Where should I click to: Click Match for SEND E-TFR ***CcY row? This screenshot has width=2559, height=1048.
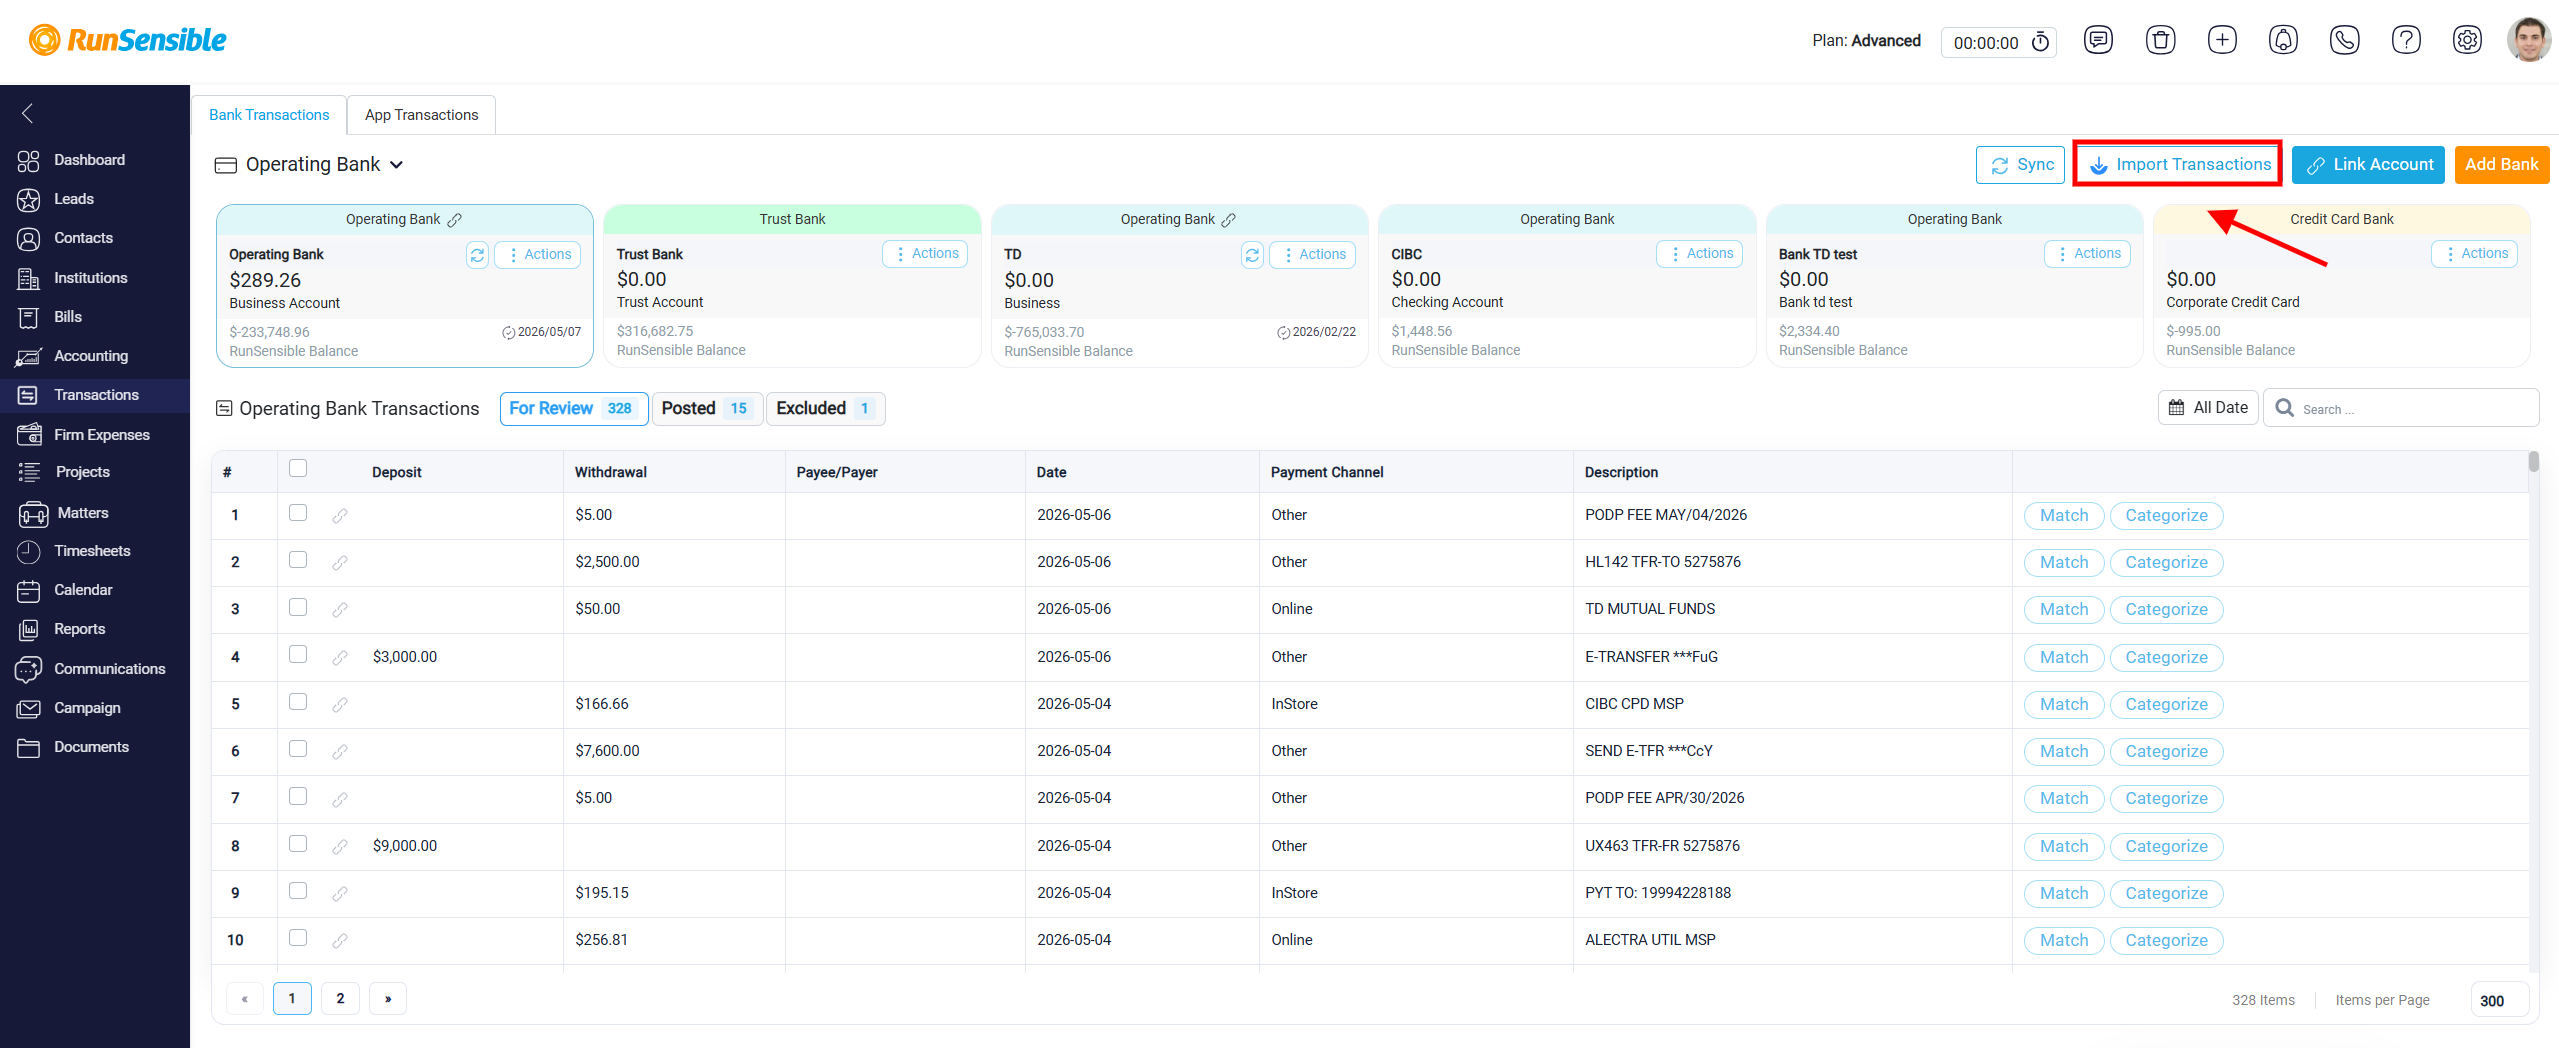point(2064,752)
